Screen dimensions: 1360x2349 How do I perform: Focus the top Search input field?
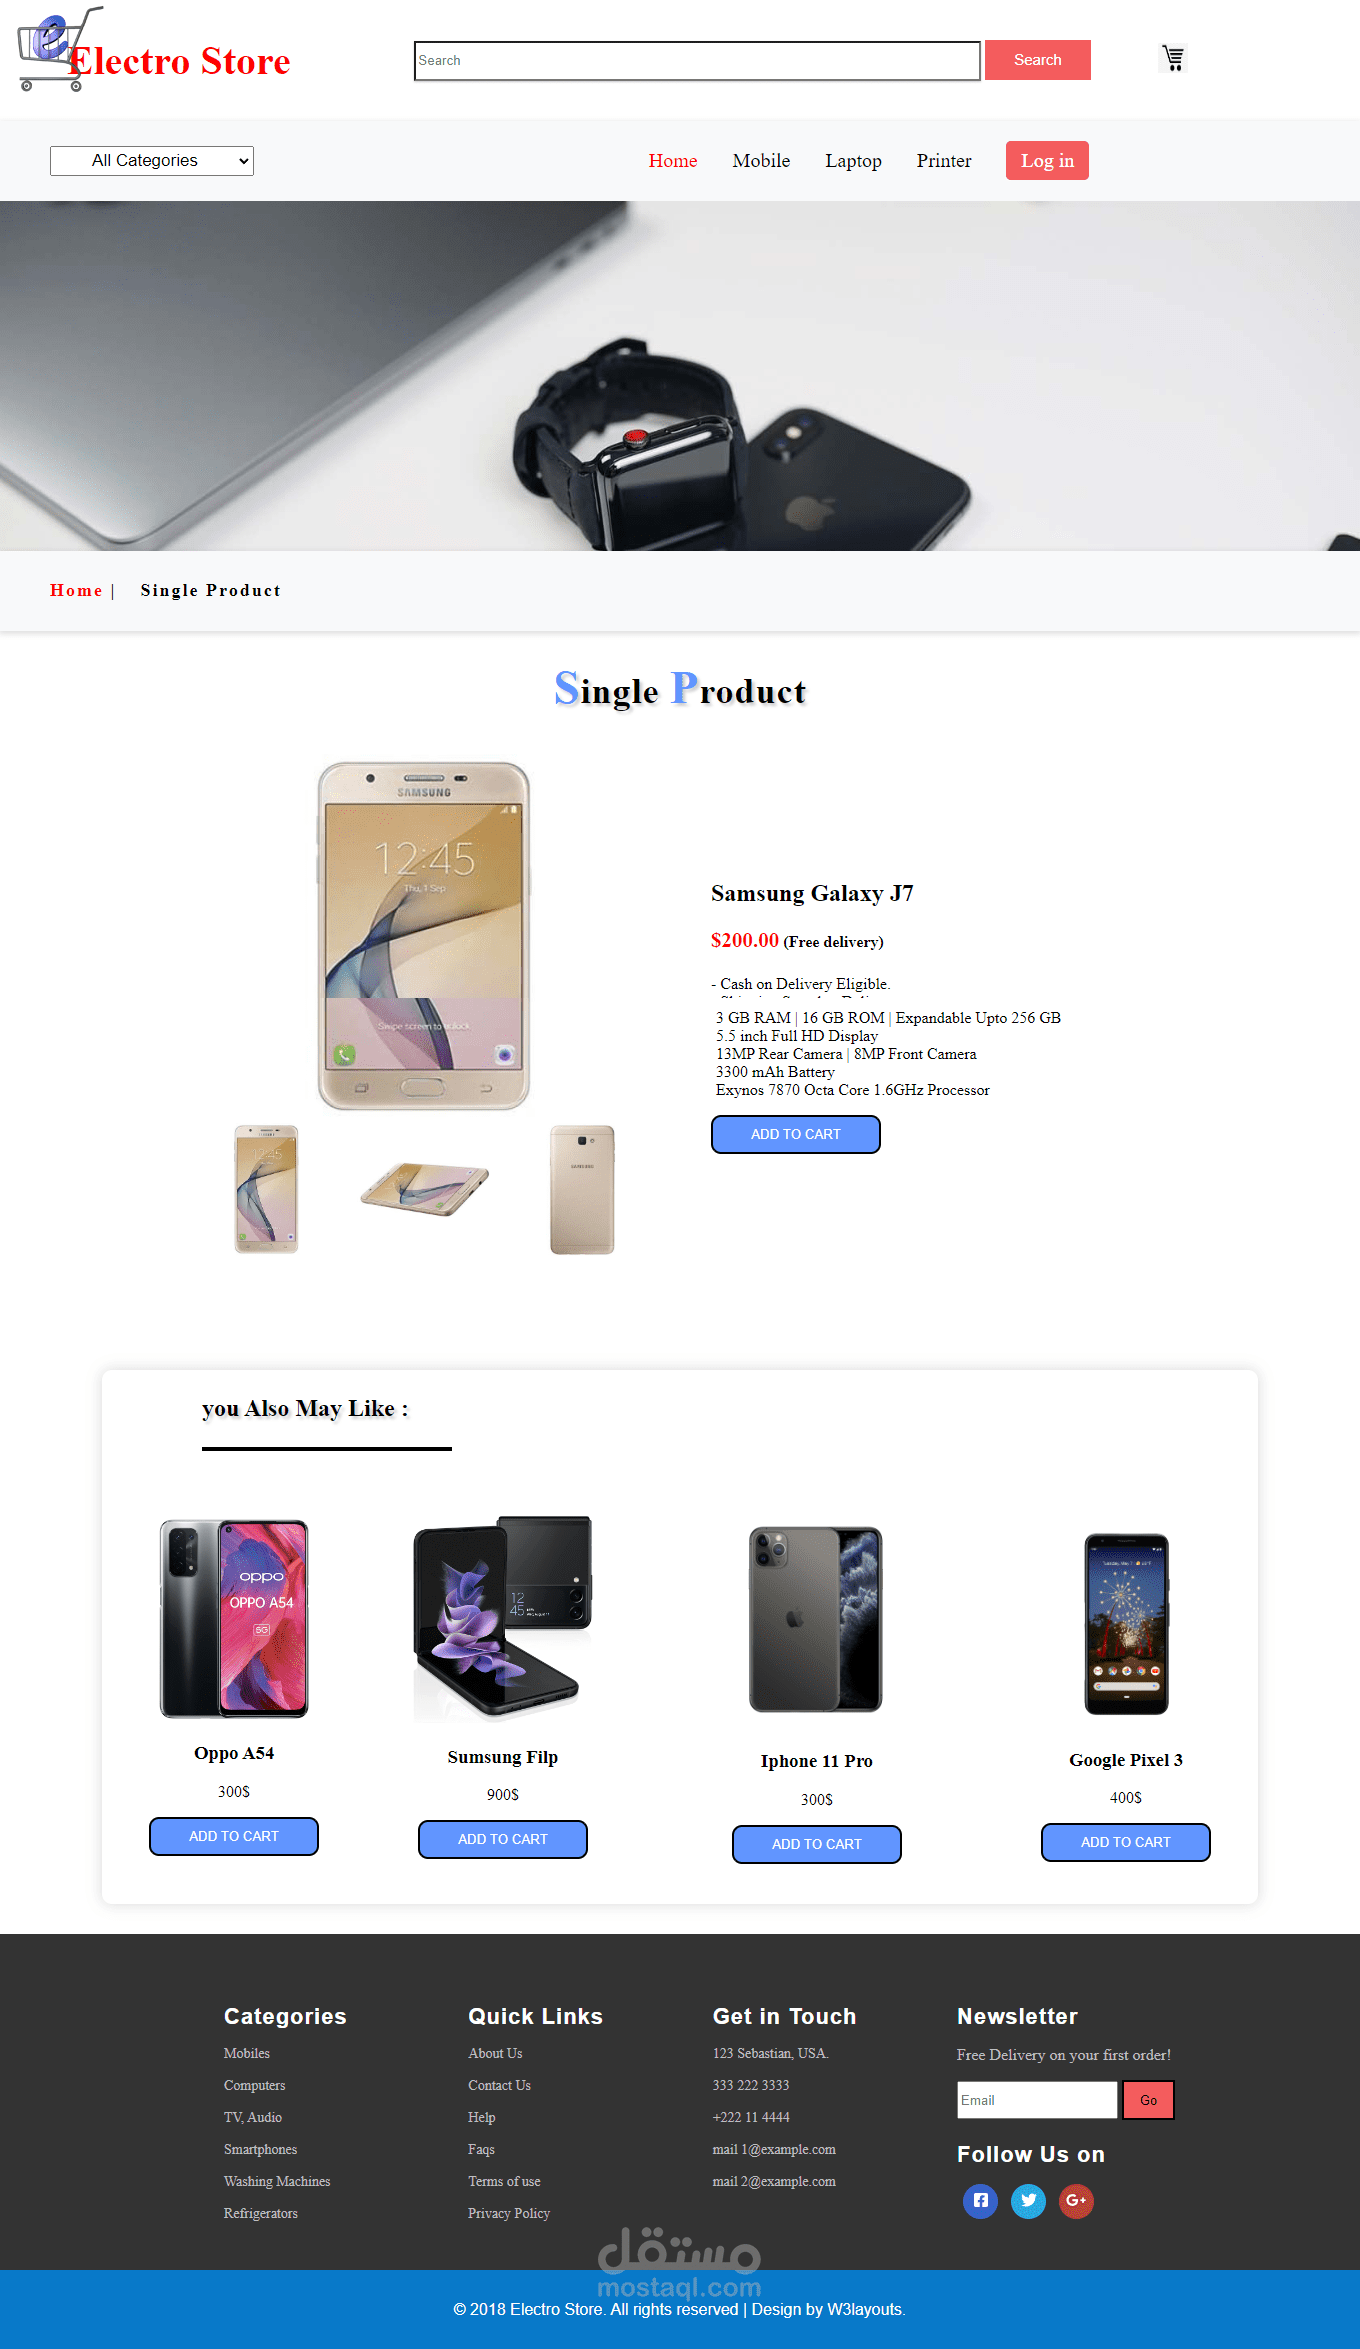coord(697,61)
